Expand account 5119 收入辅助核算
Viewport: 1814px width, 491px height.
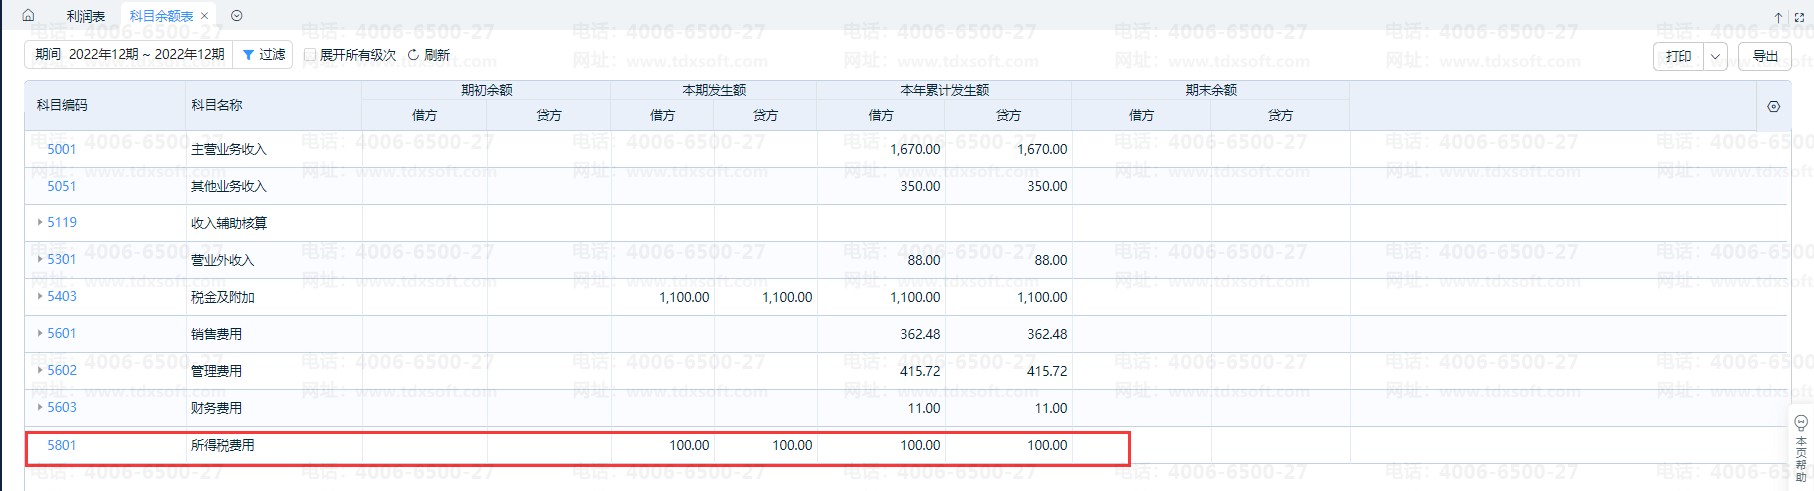[x=40, y=222]
